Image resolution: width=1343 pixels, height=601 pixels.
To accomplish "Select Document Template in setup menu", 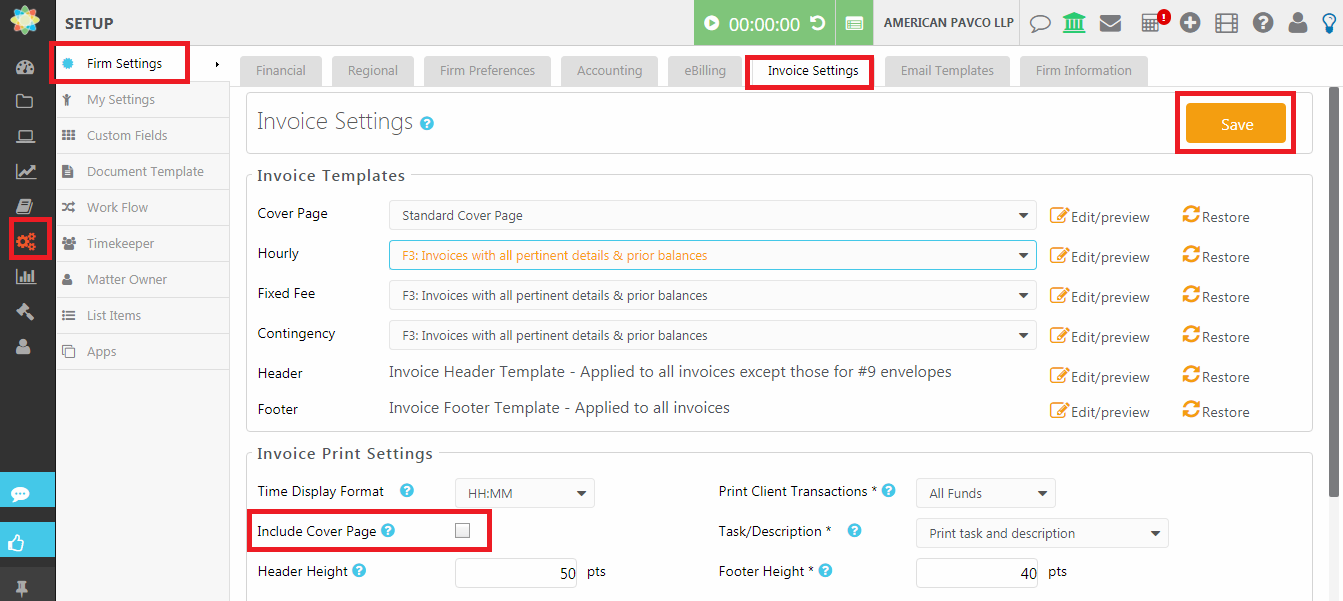I will (145, 172).
